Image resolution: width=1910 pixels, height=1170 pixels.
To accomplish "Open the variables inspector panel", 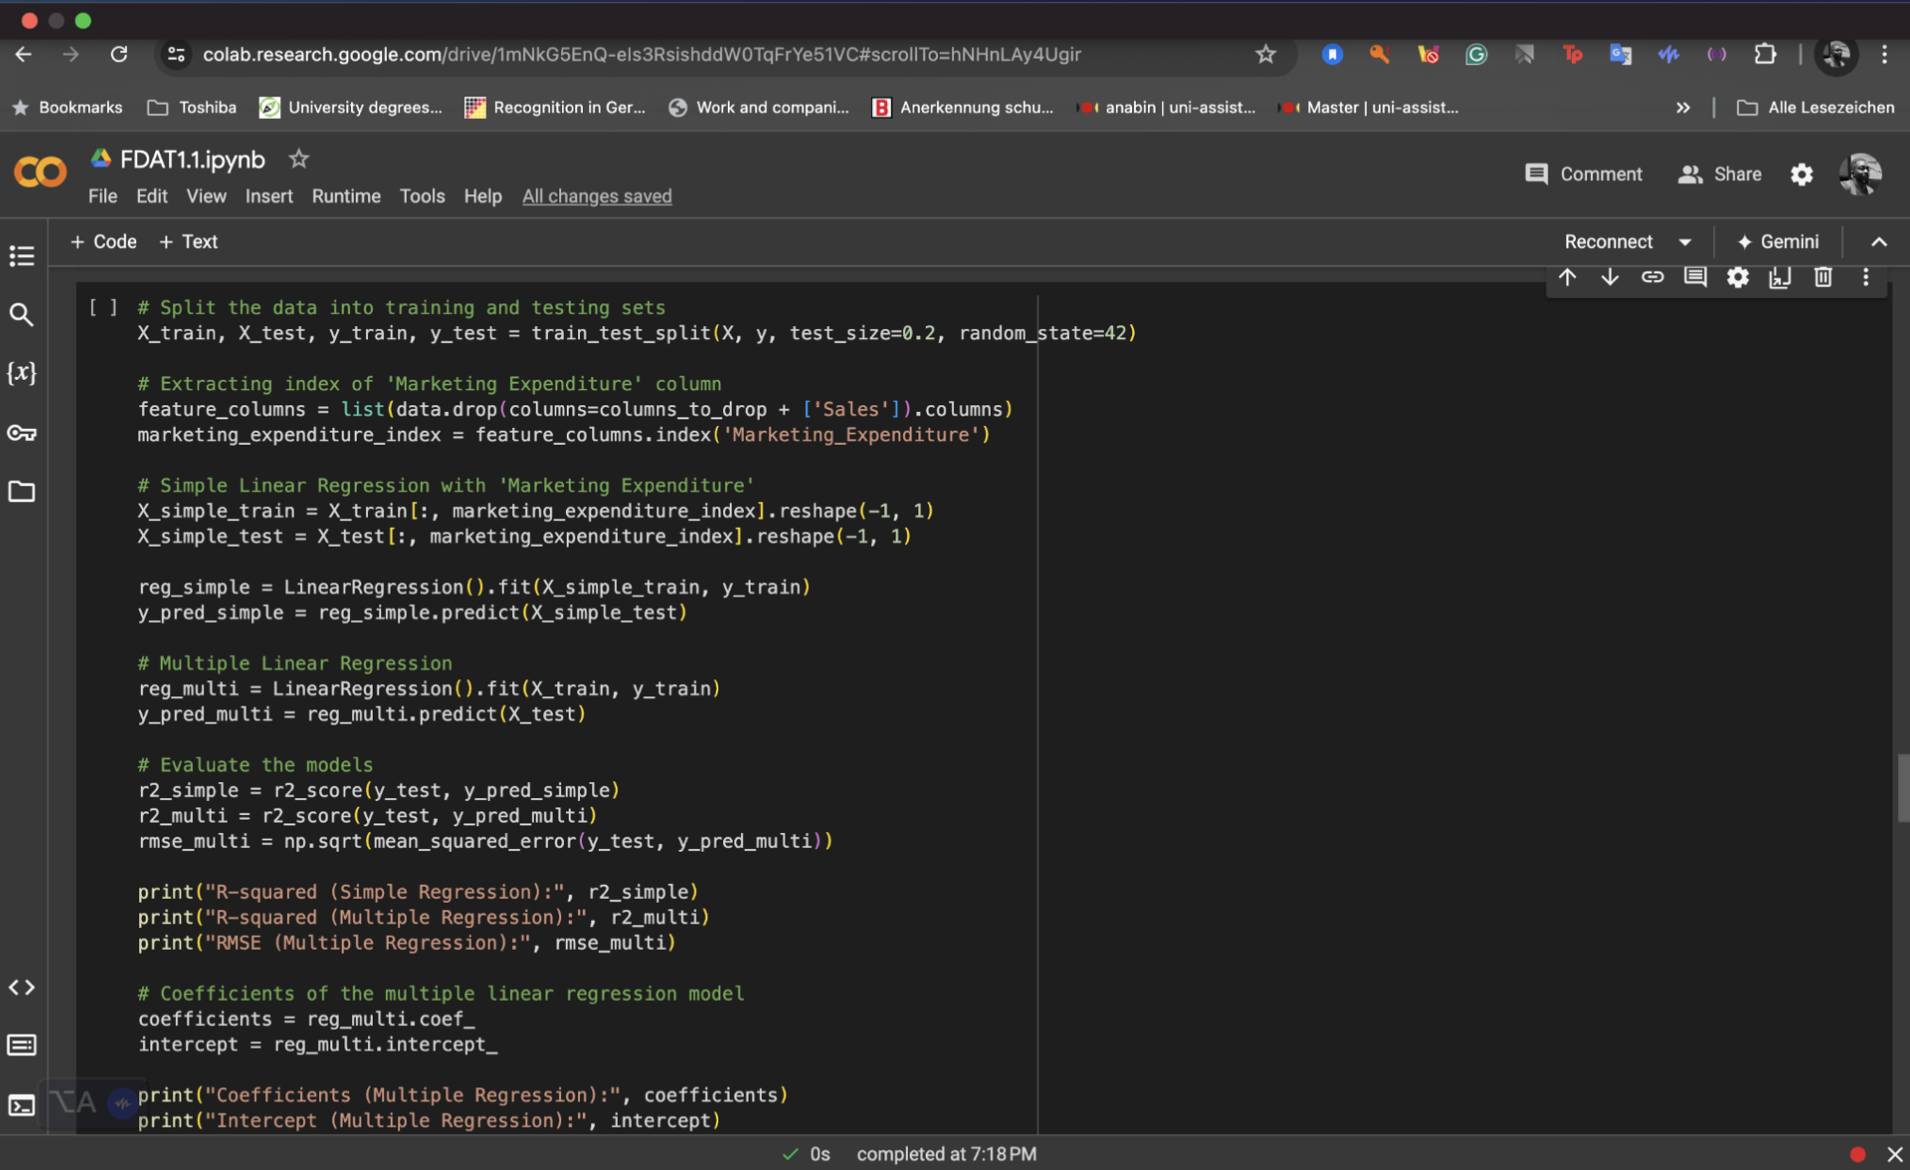I will point(22,373).
